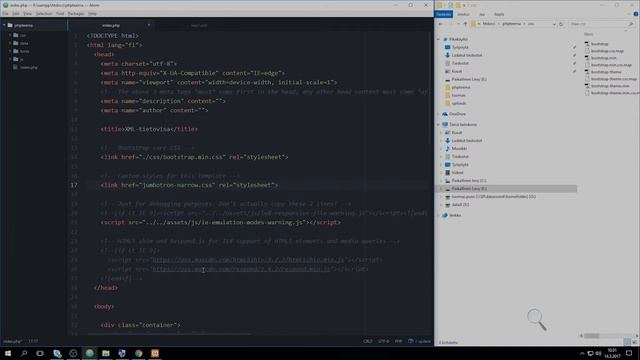Select phpteema folder in quick access
The image size is (640, 360).
pyautogui.click(x=461, y=87)
